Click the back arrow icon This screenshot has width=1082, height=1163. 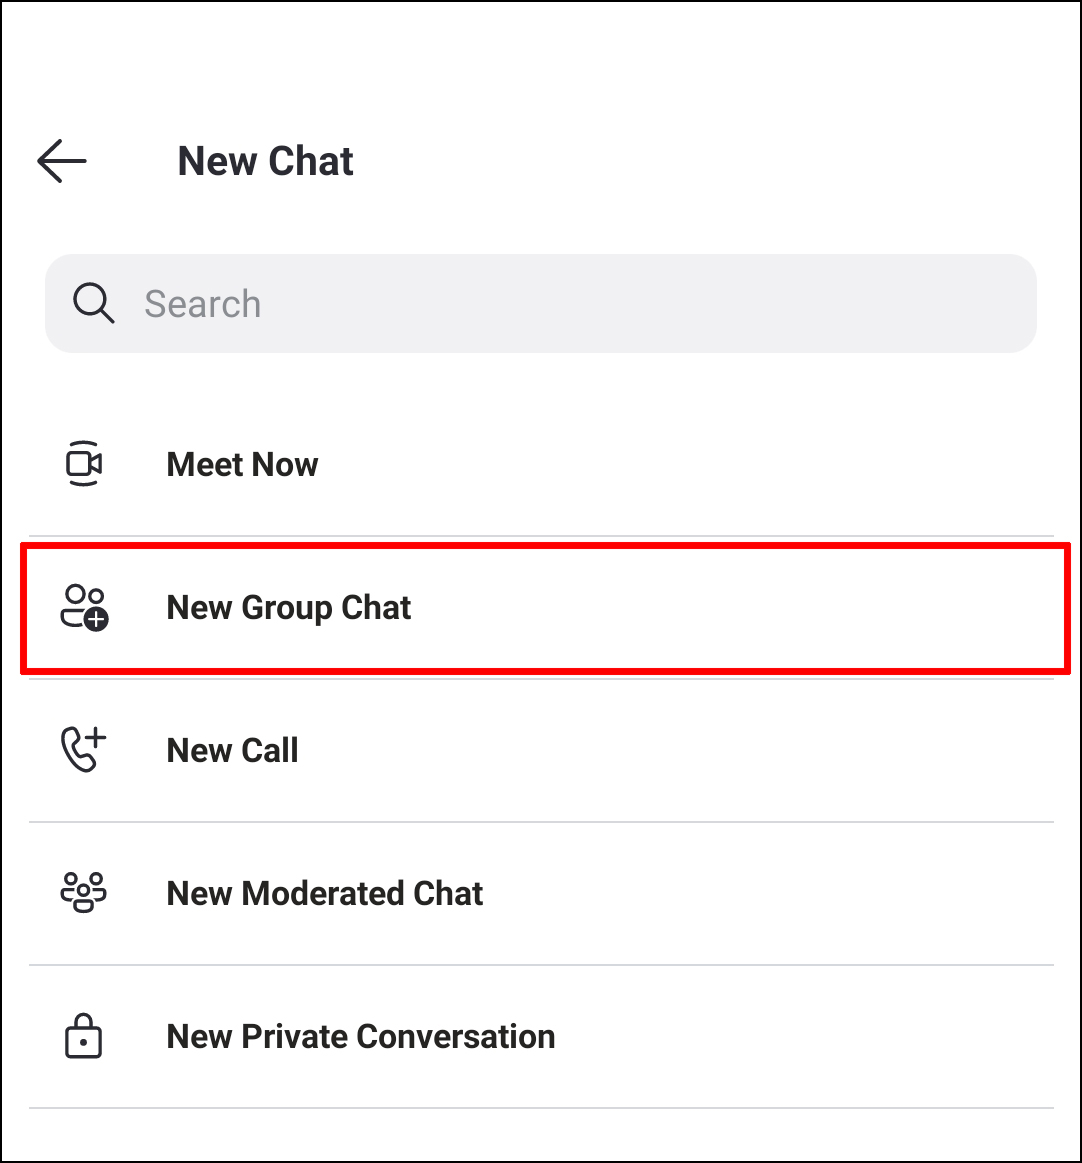click(62, 161)
